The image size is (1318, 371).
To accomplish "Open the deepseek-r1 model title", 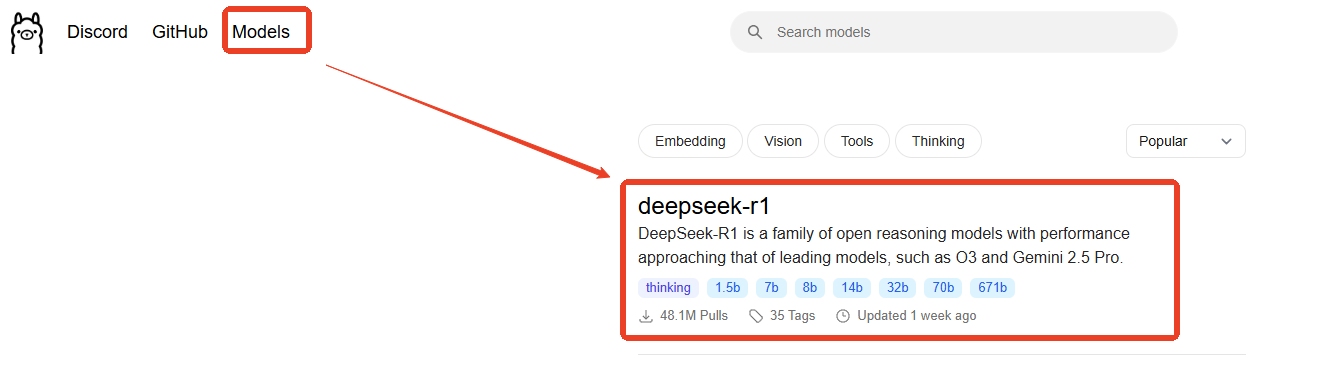I will click(704, 206).
